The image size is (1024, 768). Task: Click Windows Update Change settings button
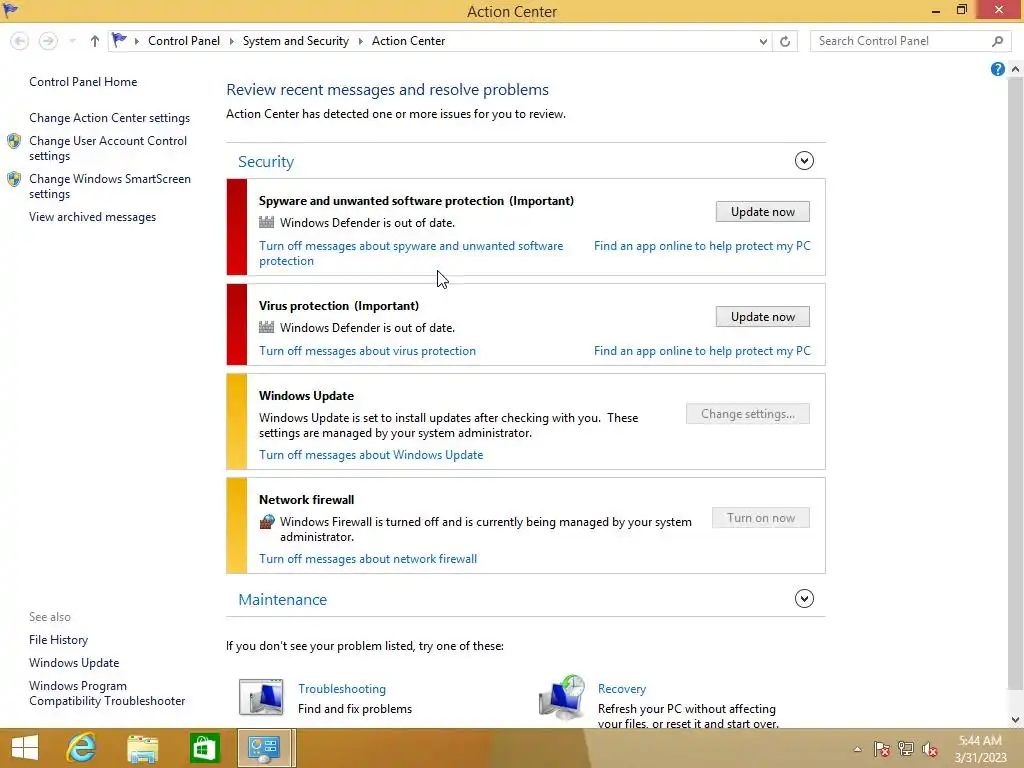(748, 413)
